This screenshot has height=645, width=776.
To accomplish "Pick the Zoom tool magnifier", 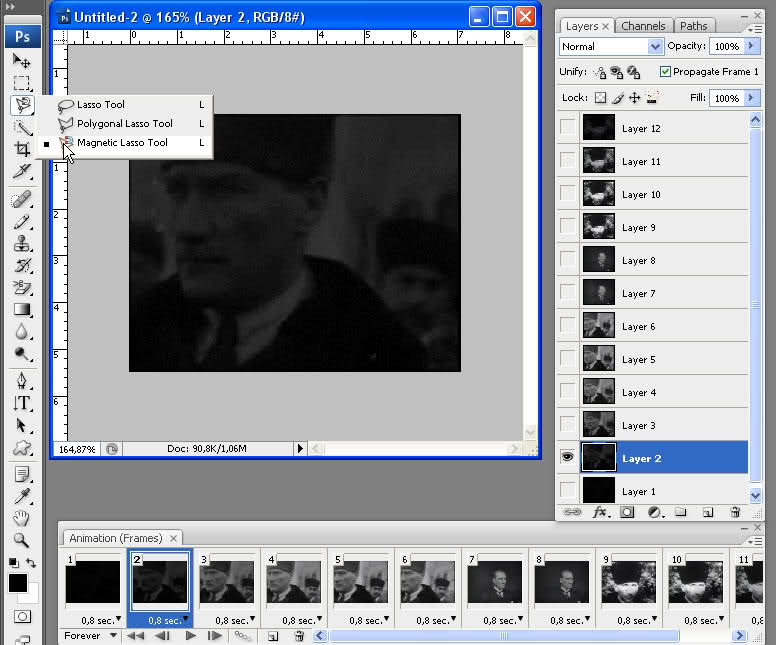I will [x=21, y=540].
